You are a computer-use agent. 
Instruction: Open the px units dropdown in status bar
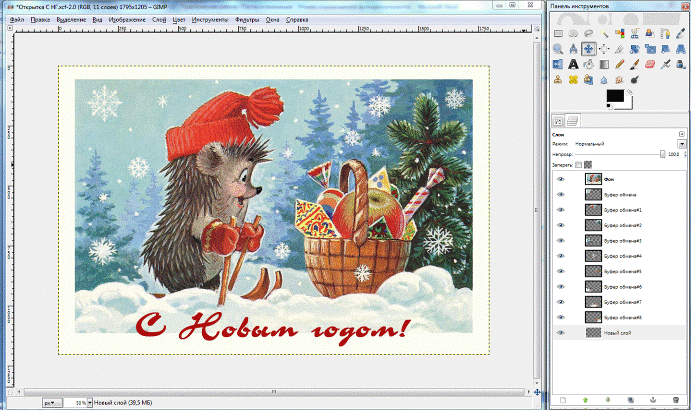50,401
